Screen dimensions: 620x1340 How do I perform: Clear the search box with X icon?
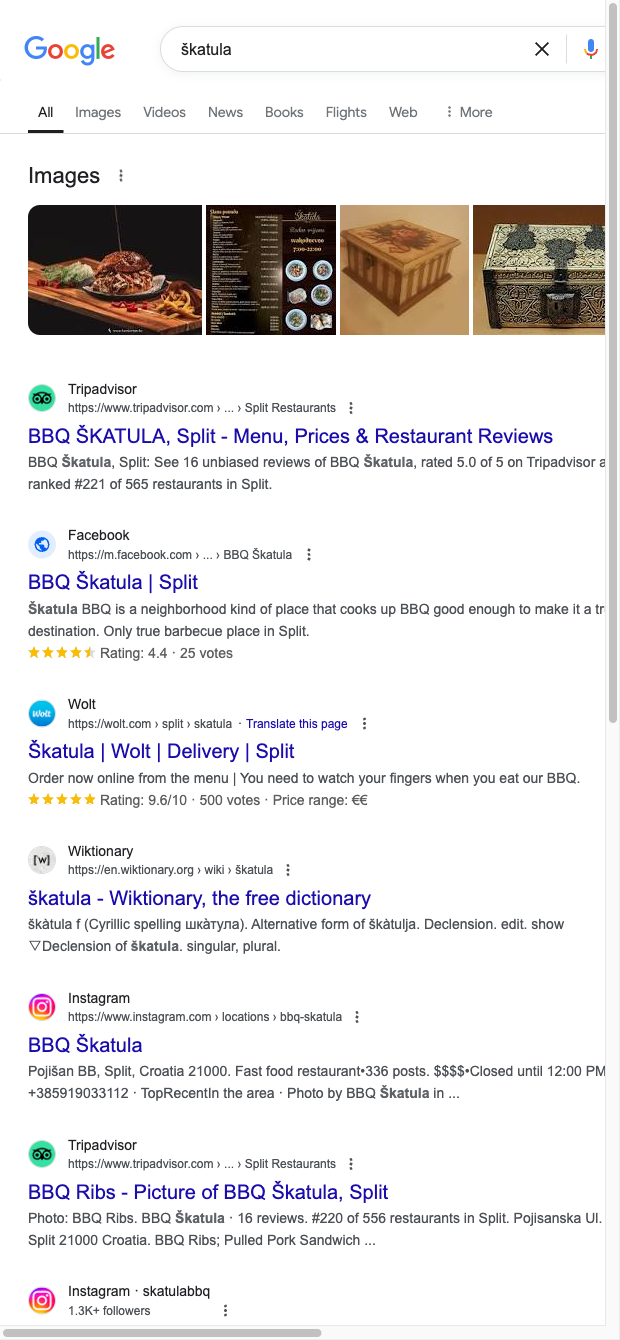pos(542,49)
